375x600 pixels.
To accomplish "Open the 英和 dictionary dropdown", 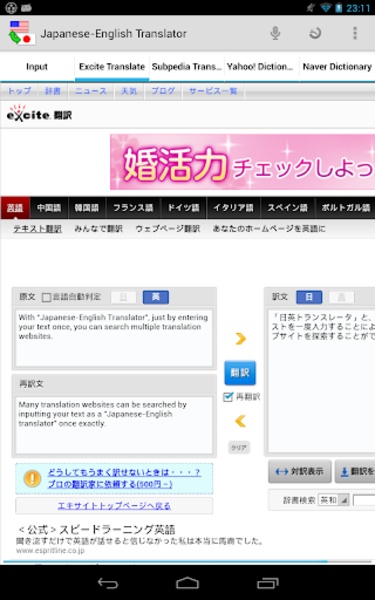I will pyautogui.click(x=333, y=500).
